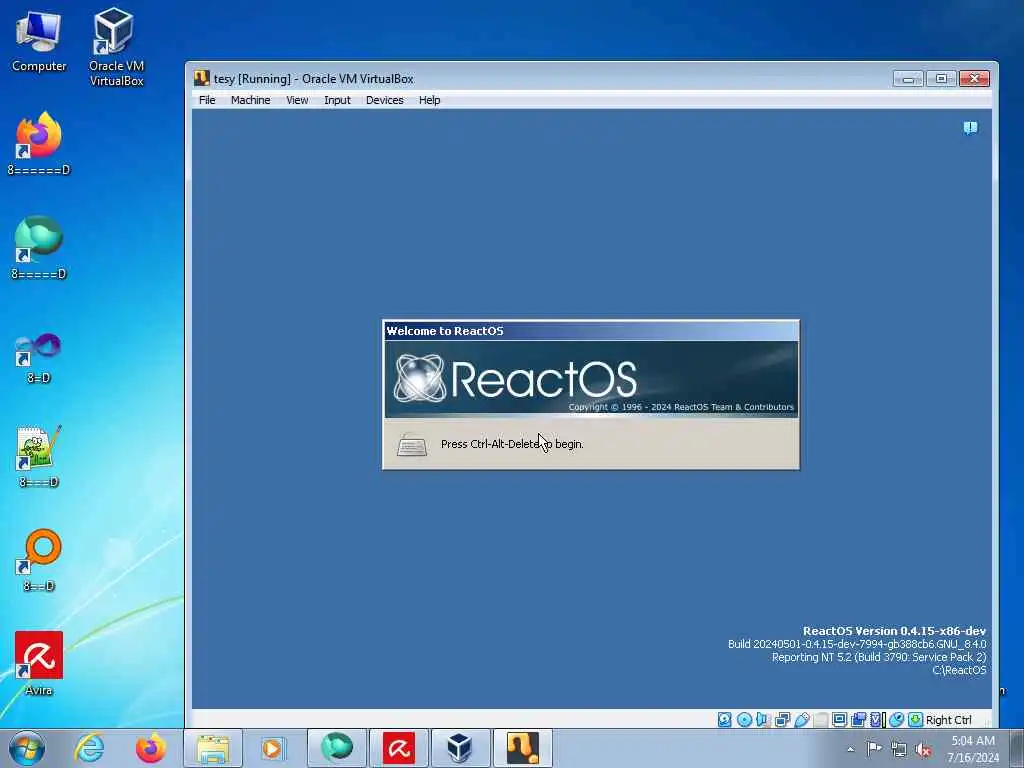Click the USB devices icon in VM status bar
This screenshot has height=768, width=1024.
coord(801,720)
